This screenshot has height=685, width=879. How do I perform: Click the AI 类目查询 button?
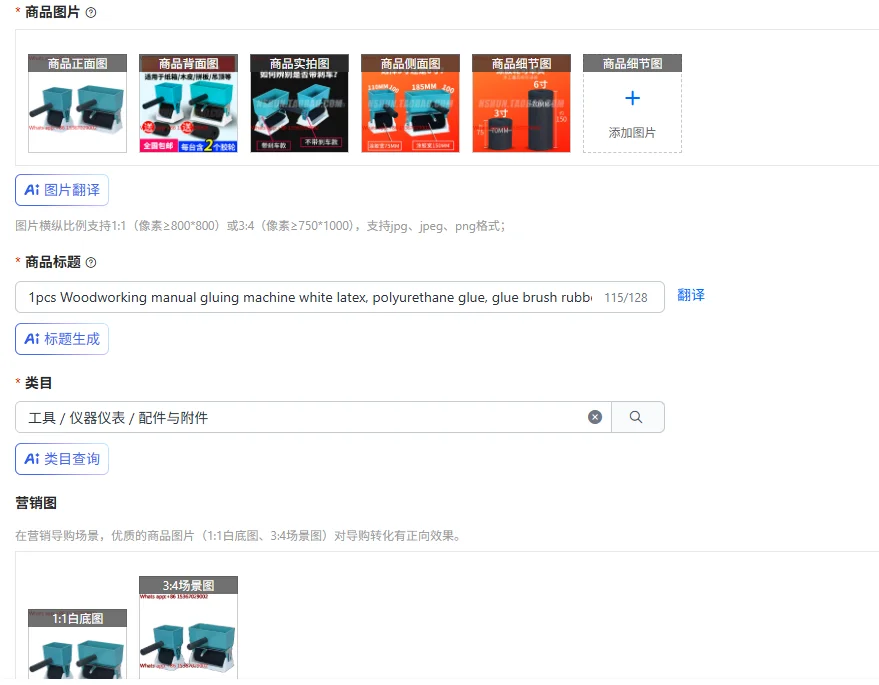tap(62, 459)
